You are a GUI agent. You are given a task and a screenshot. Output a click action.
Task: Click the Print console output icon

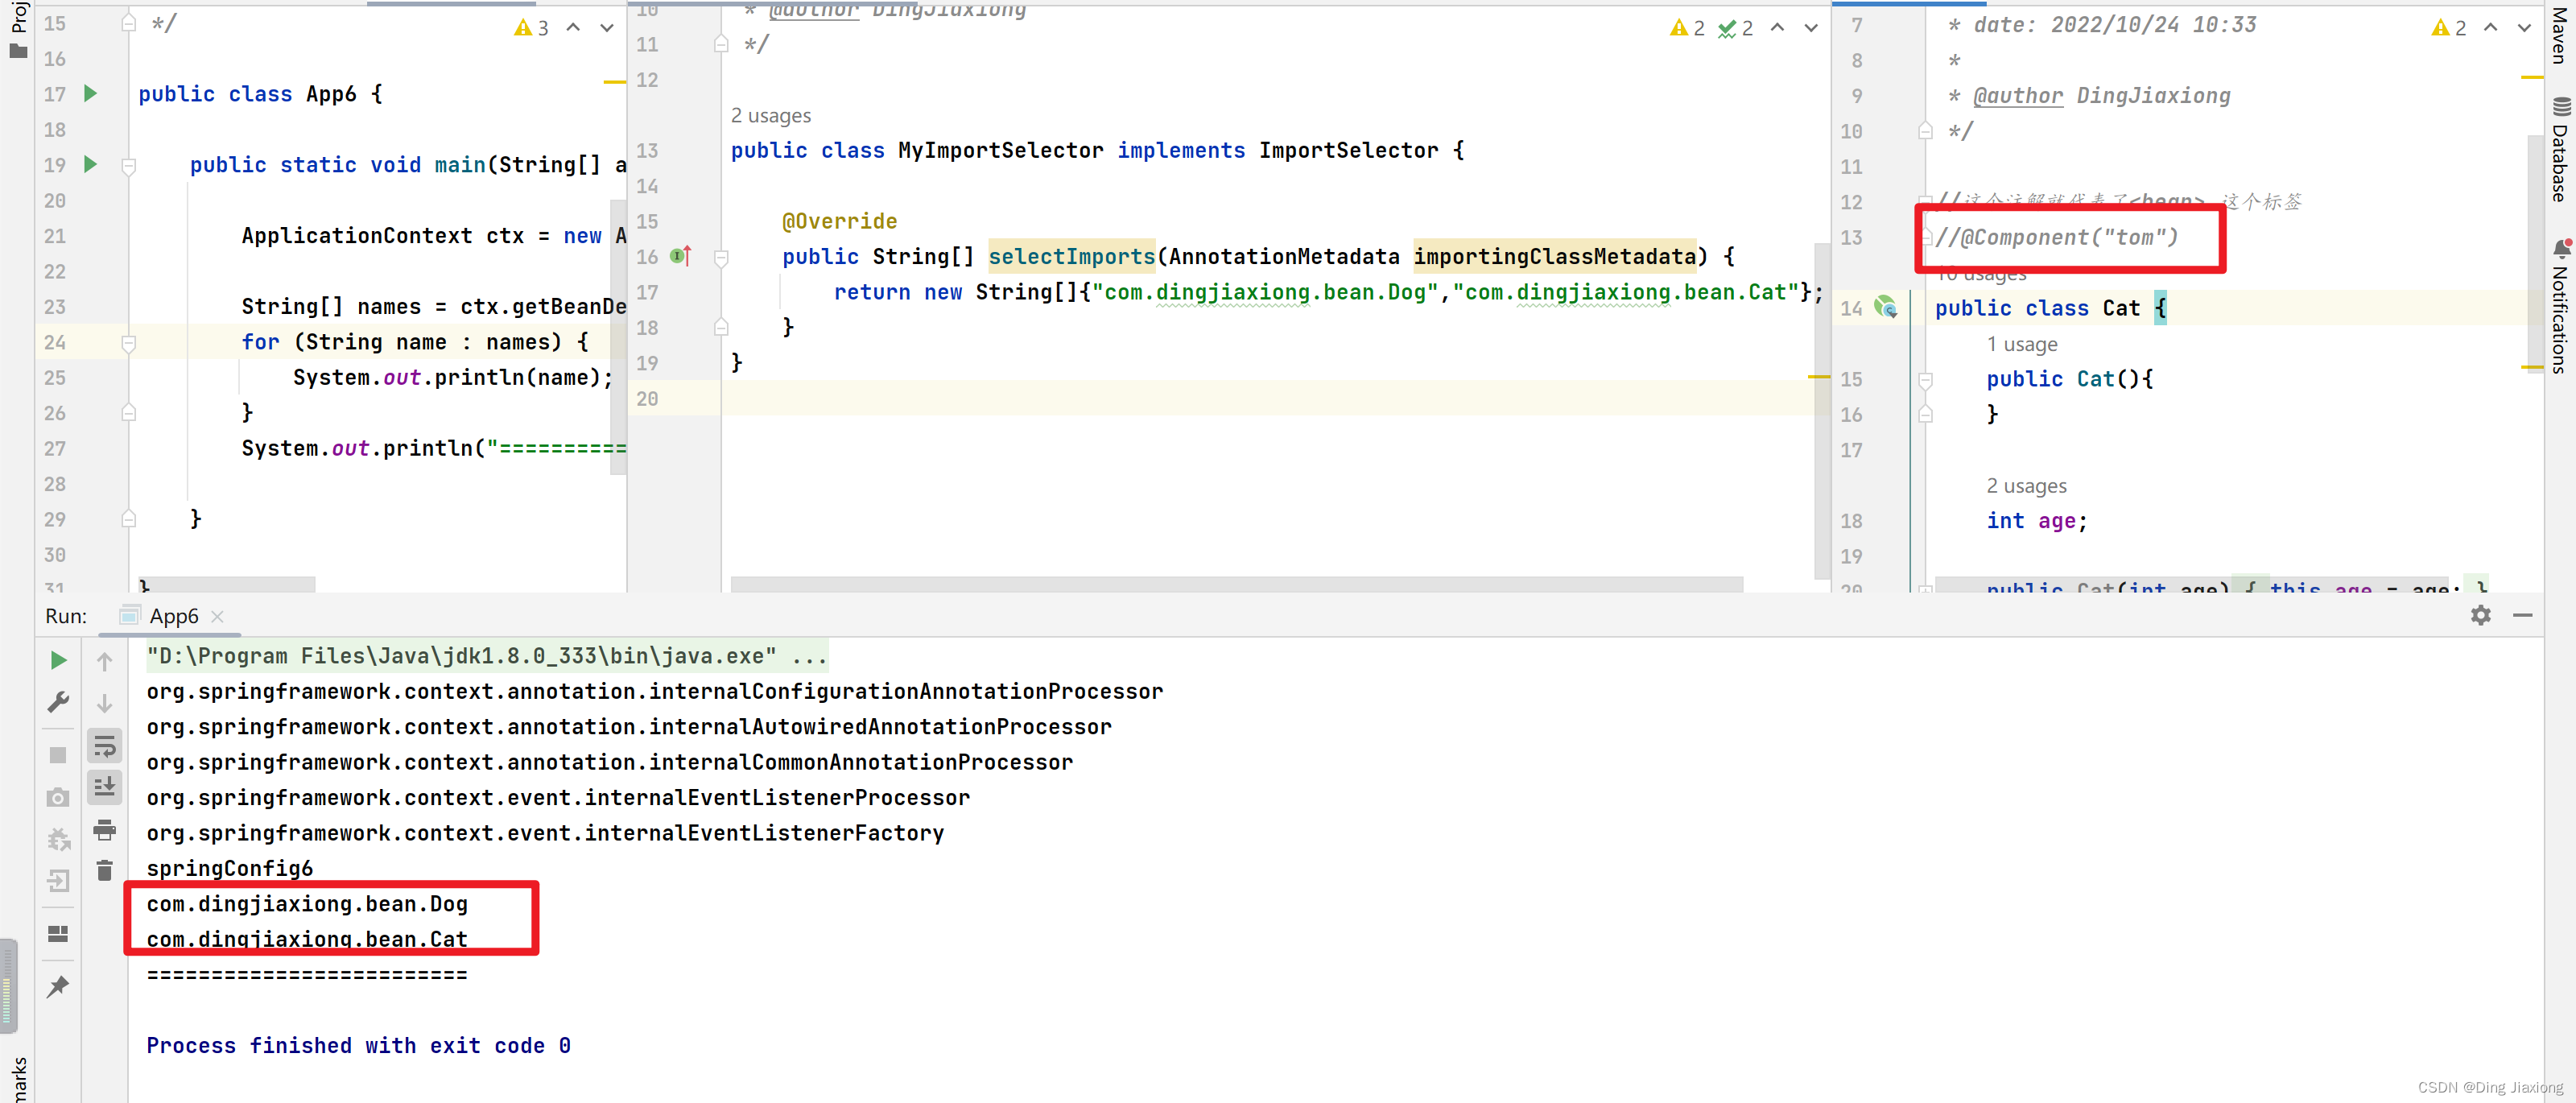104,829
